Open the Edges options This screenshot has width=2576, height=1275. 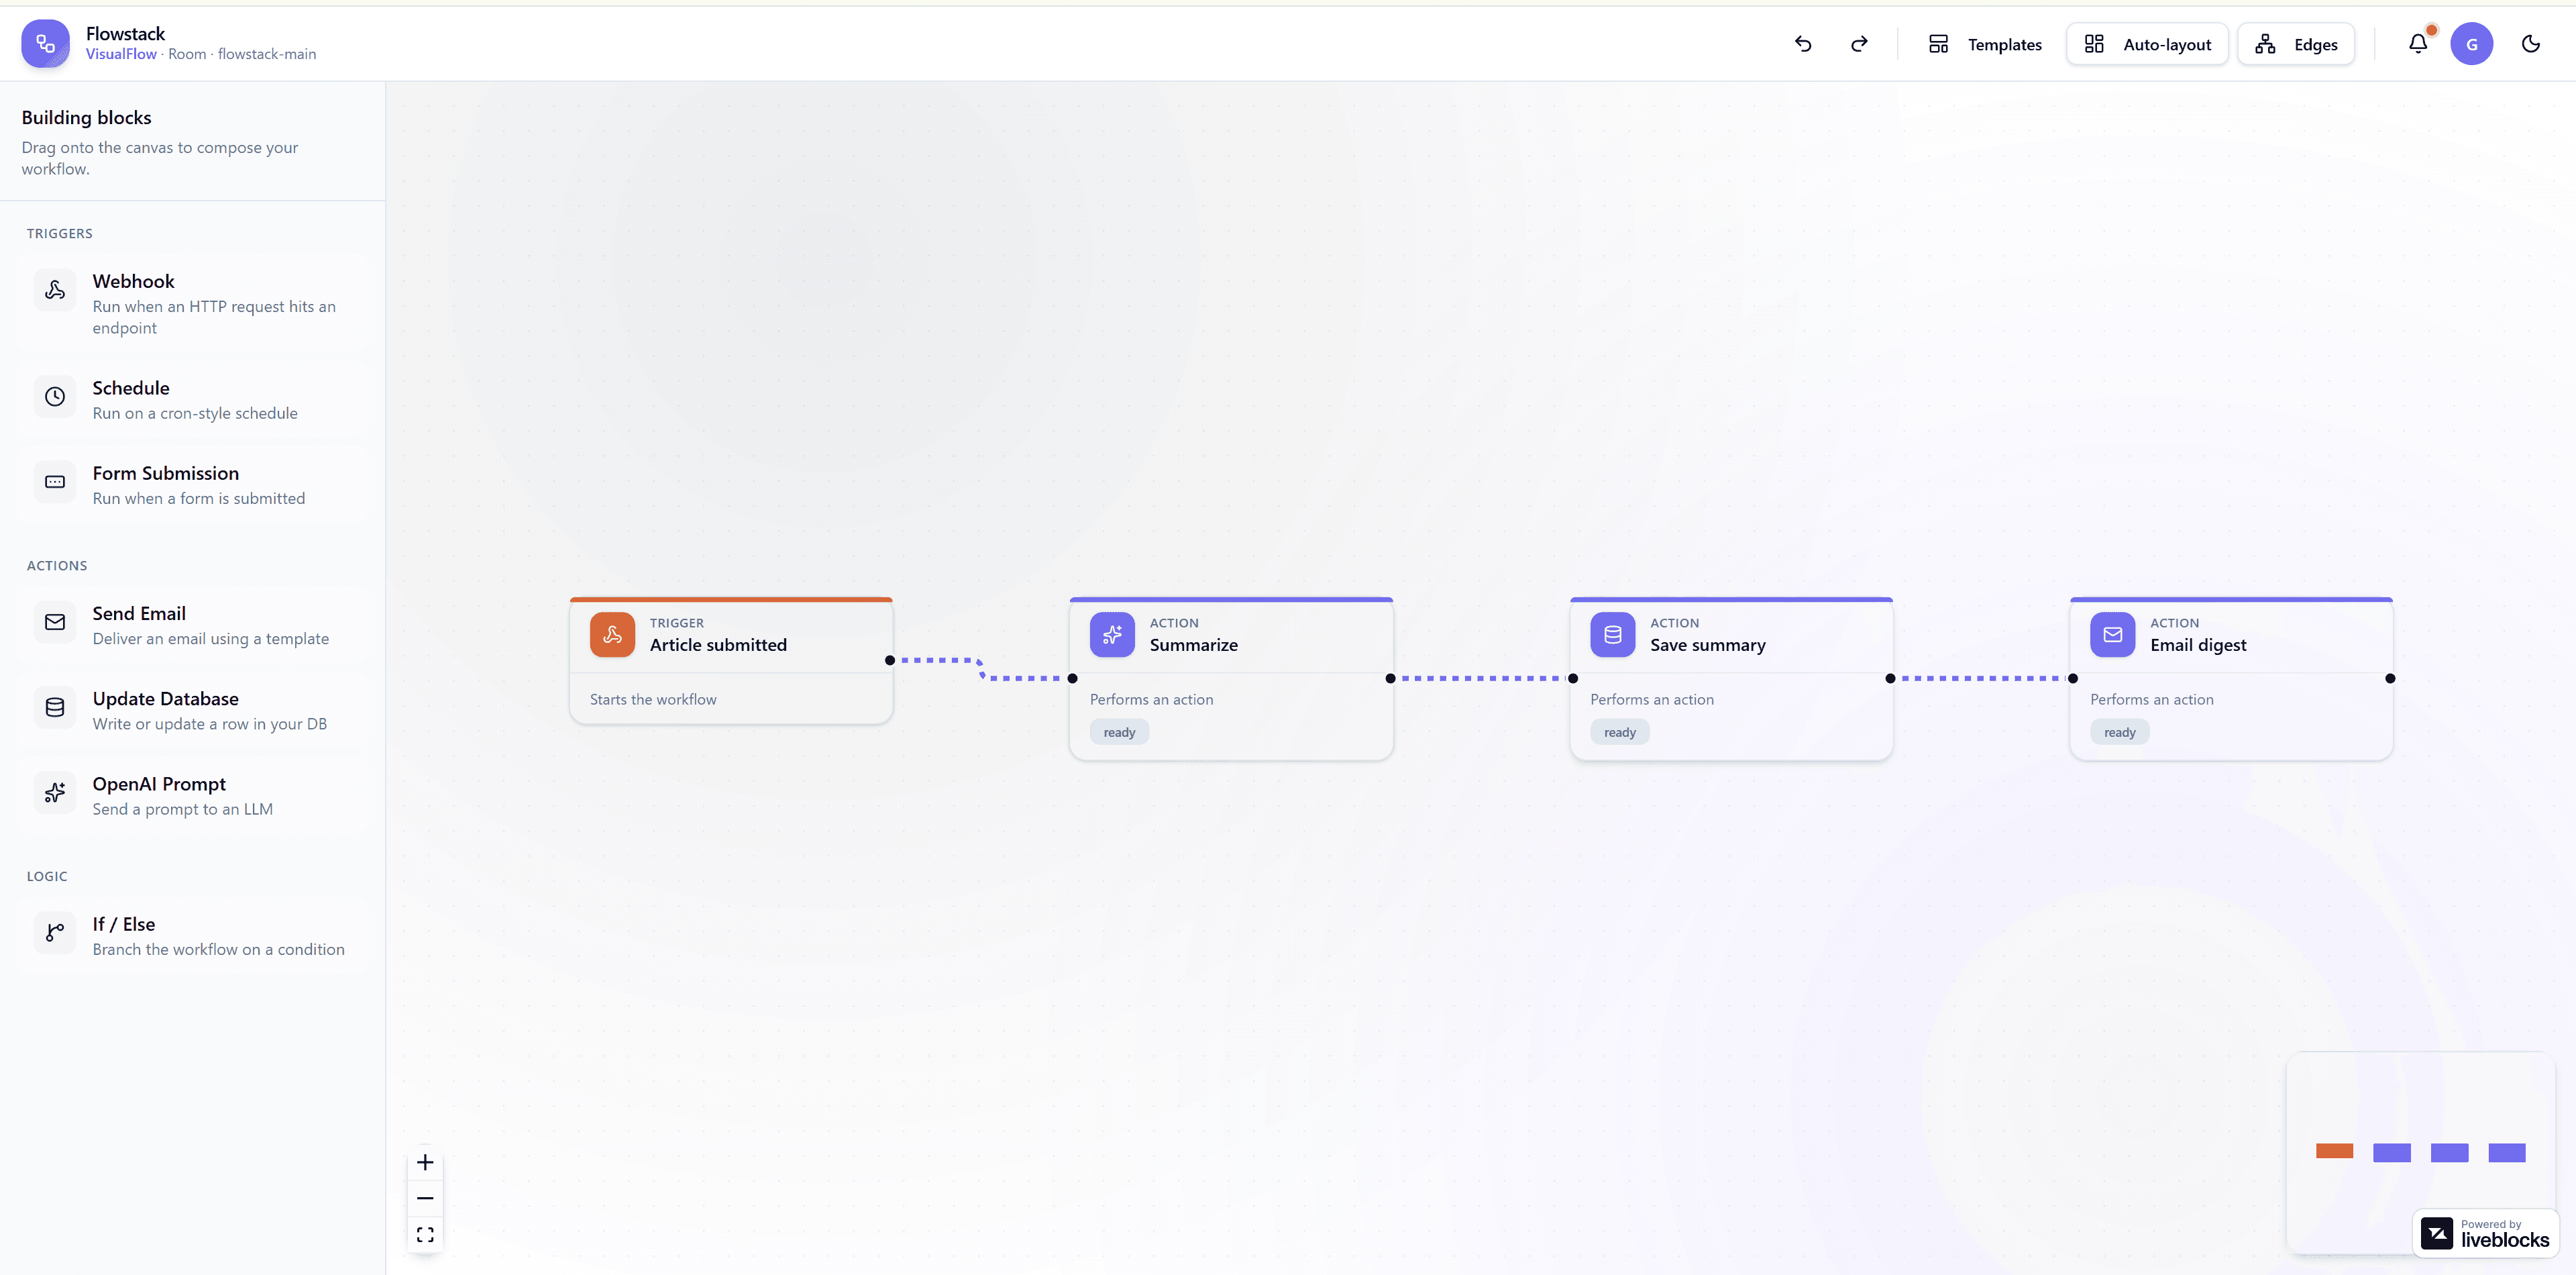tap(2295, 44)
